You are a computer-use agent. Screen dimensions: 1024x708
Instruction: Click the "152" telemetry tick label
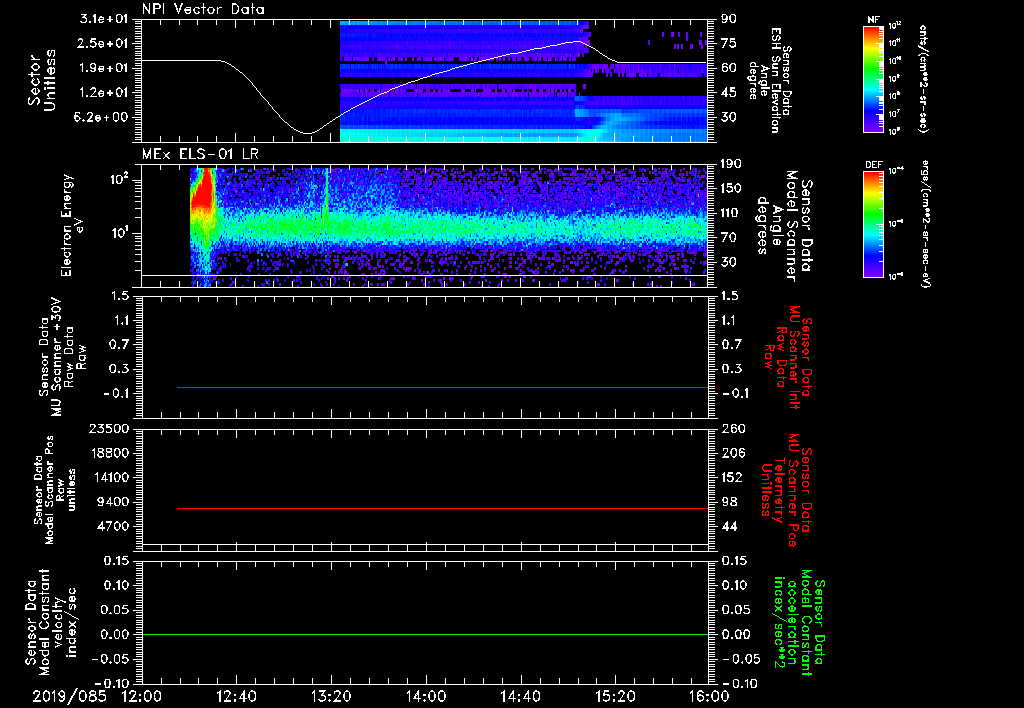(732, 477)
